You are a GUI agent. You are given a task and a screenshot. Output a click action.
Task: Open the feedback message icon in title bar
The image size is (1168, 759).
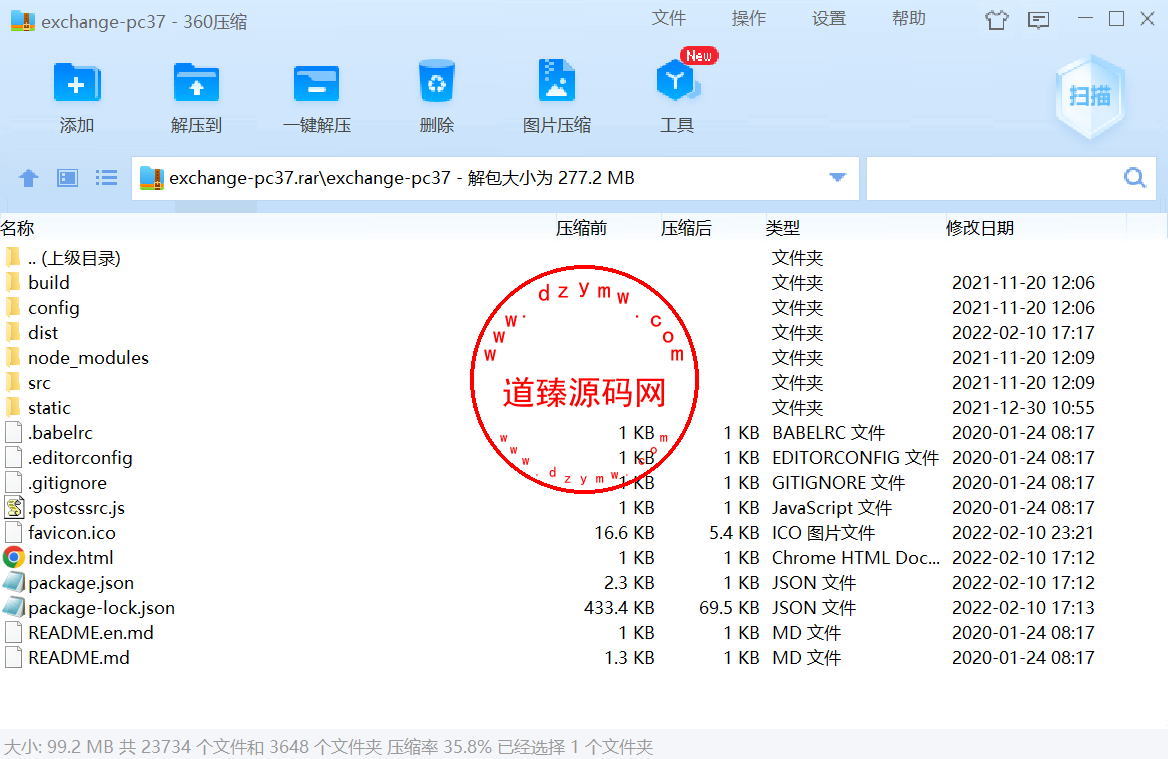click(x=1038, y=20)
